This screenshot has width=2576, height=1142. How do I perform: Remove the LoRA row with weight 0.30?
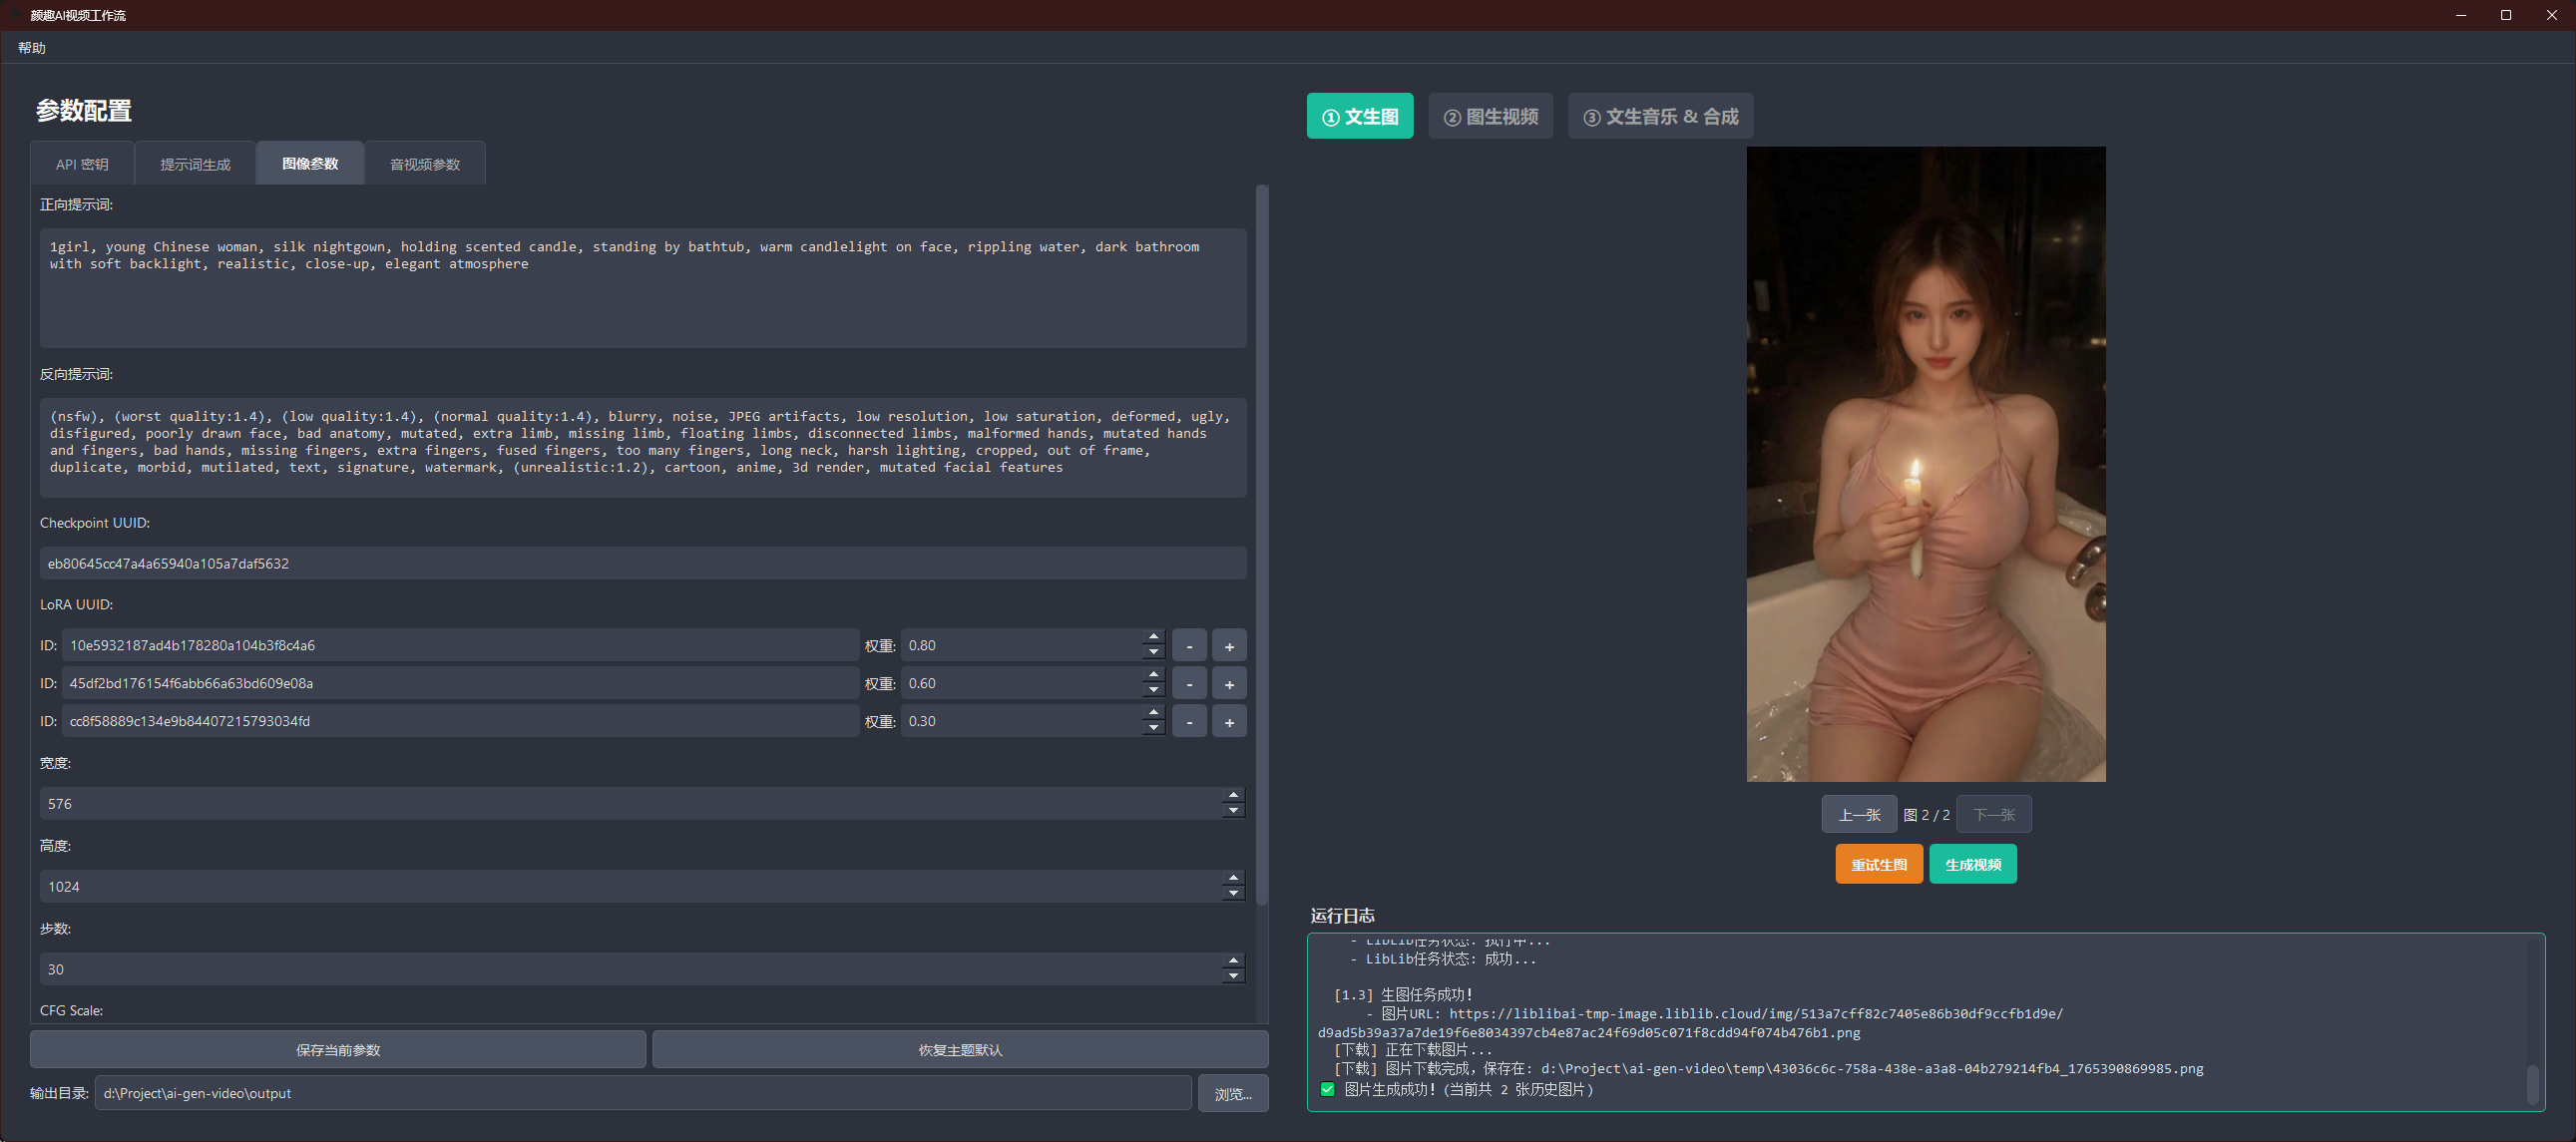pos(1189,722)
